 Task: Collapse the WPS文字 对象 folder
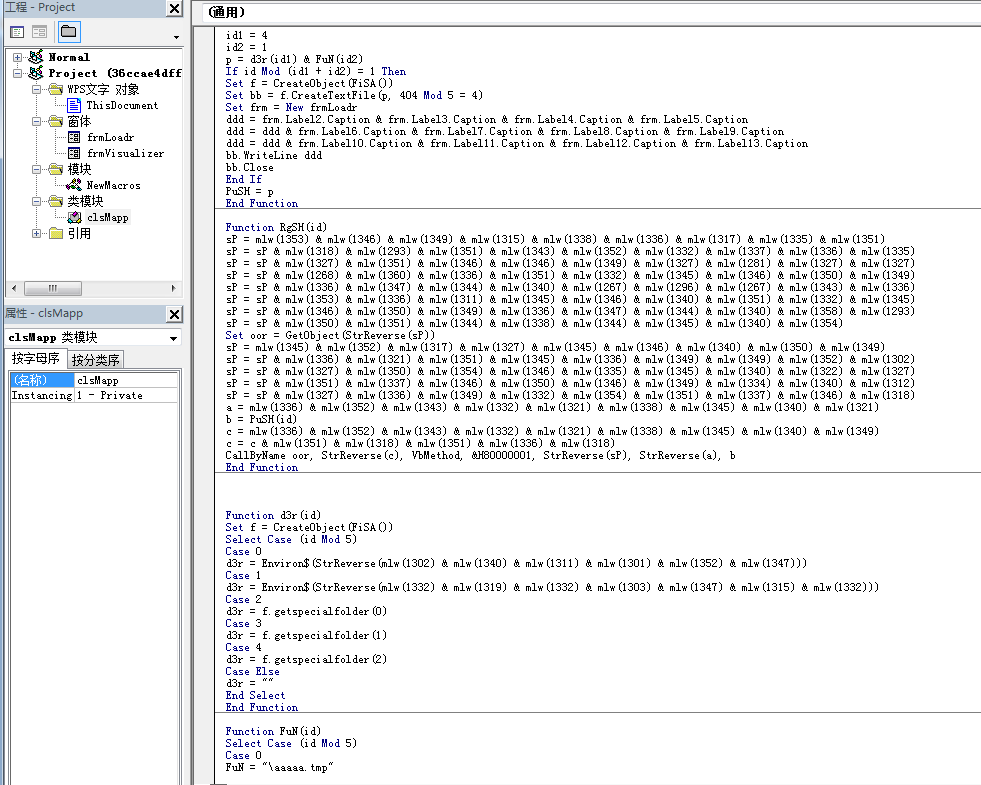tap(36, 89)
